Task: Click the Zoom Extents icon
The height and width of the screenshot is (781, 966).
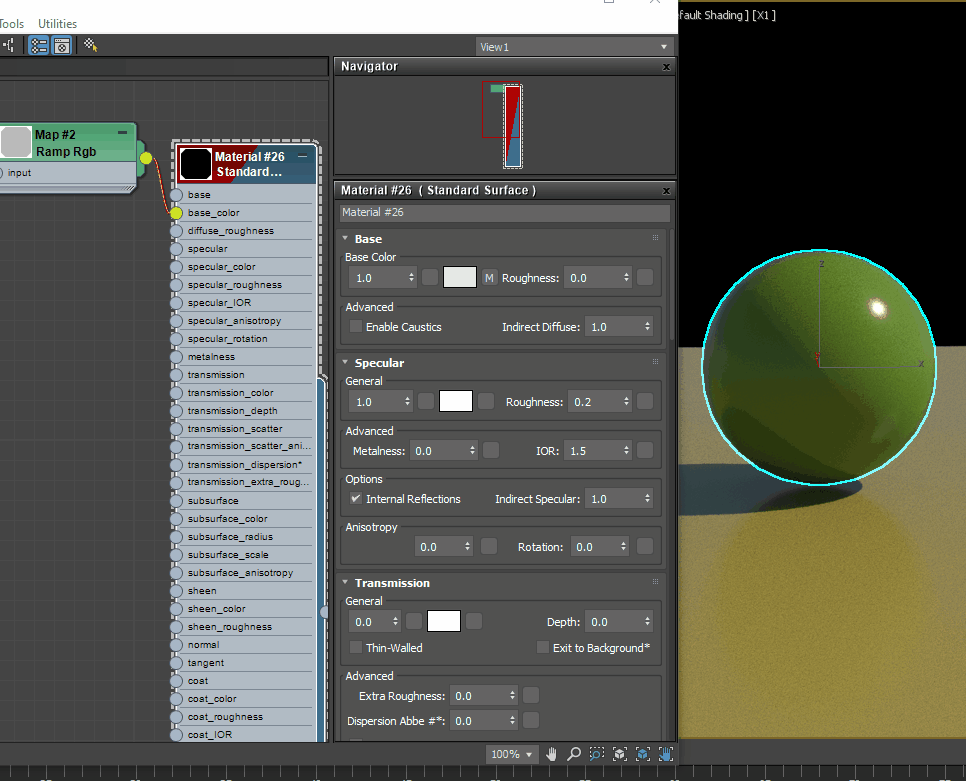Action: pos(620,754)
